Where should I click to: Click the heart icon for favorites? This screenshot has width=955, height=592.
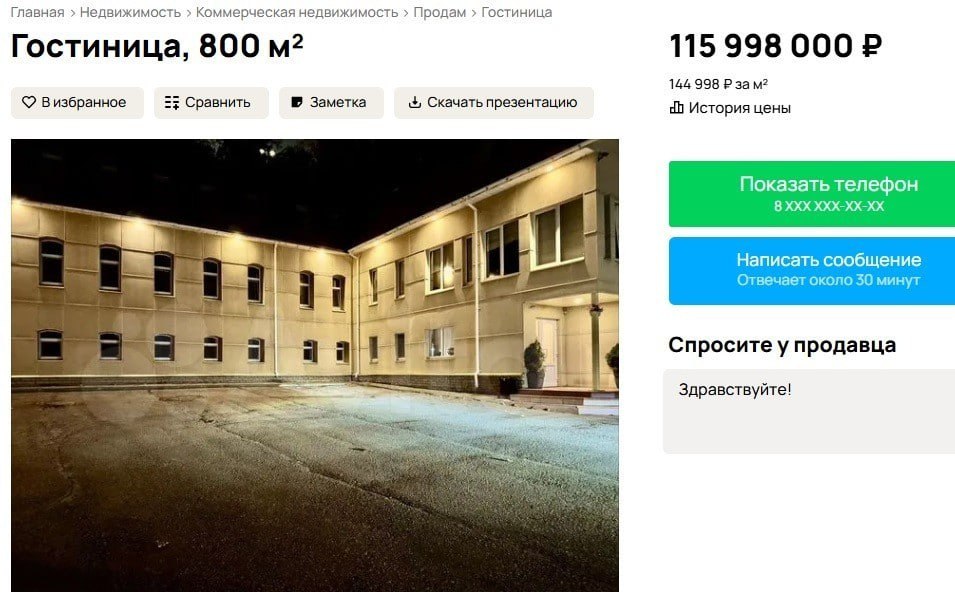[29, 102]
